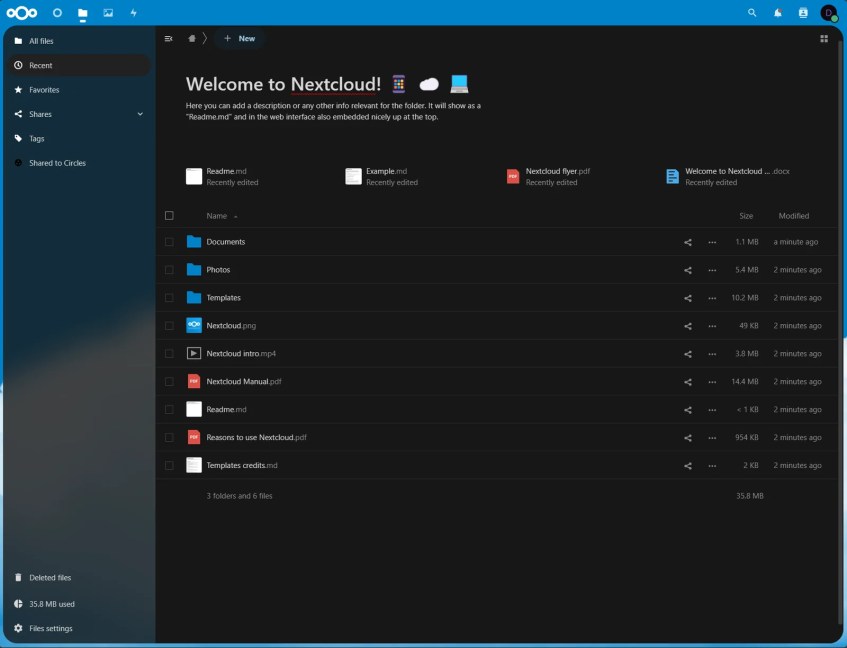Viewport: 847px width, 648px height.
Task: Switch to grid view
Action: (x=824, y=38)
